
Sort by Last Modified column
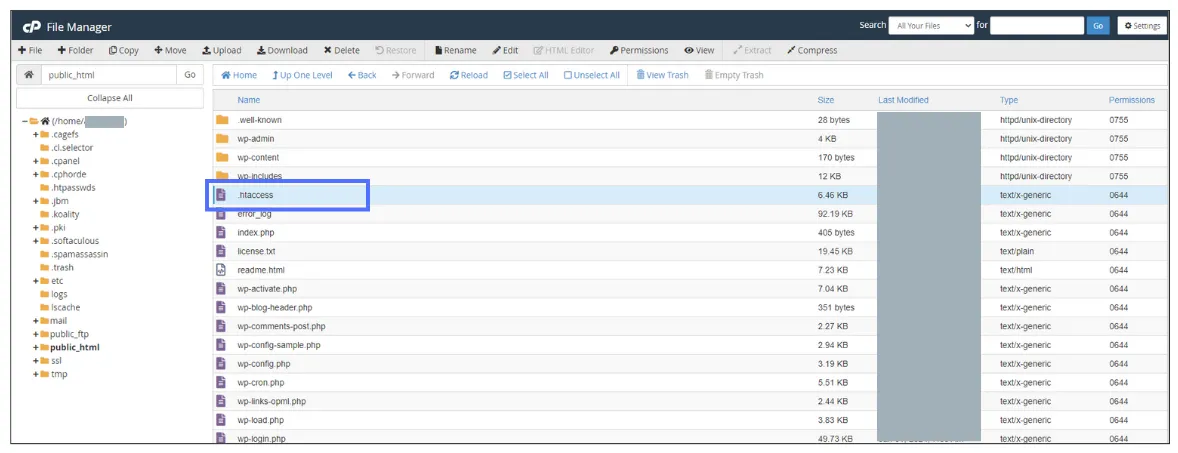(903, 100)
